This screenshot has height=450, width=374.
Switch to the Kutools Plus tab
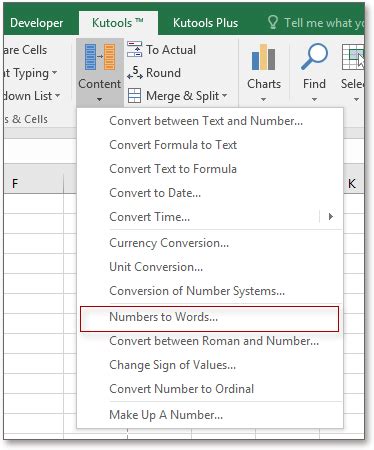(x=205, y=23)
